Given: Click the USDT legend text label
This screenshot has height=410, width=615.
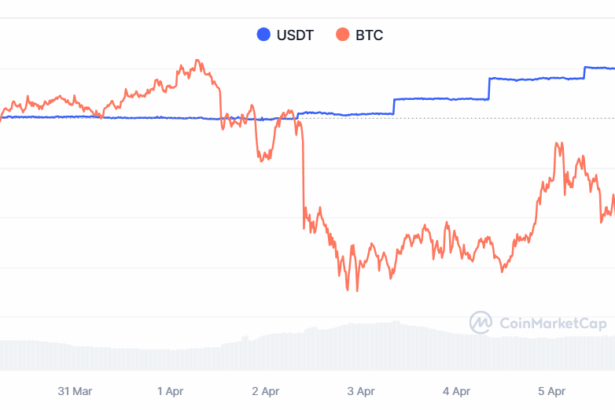Looking at the screenshot, I should tap(294, 35).
